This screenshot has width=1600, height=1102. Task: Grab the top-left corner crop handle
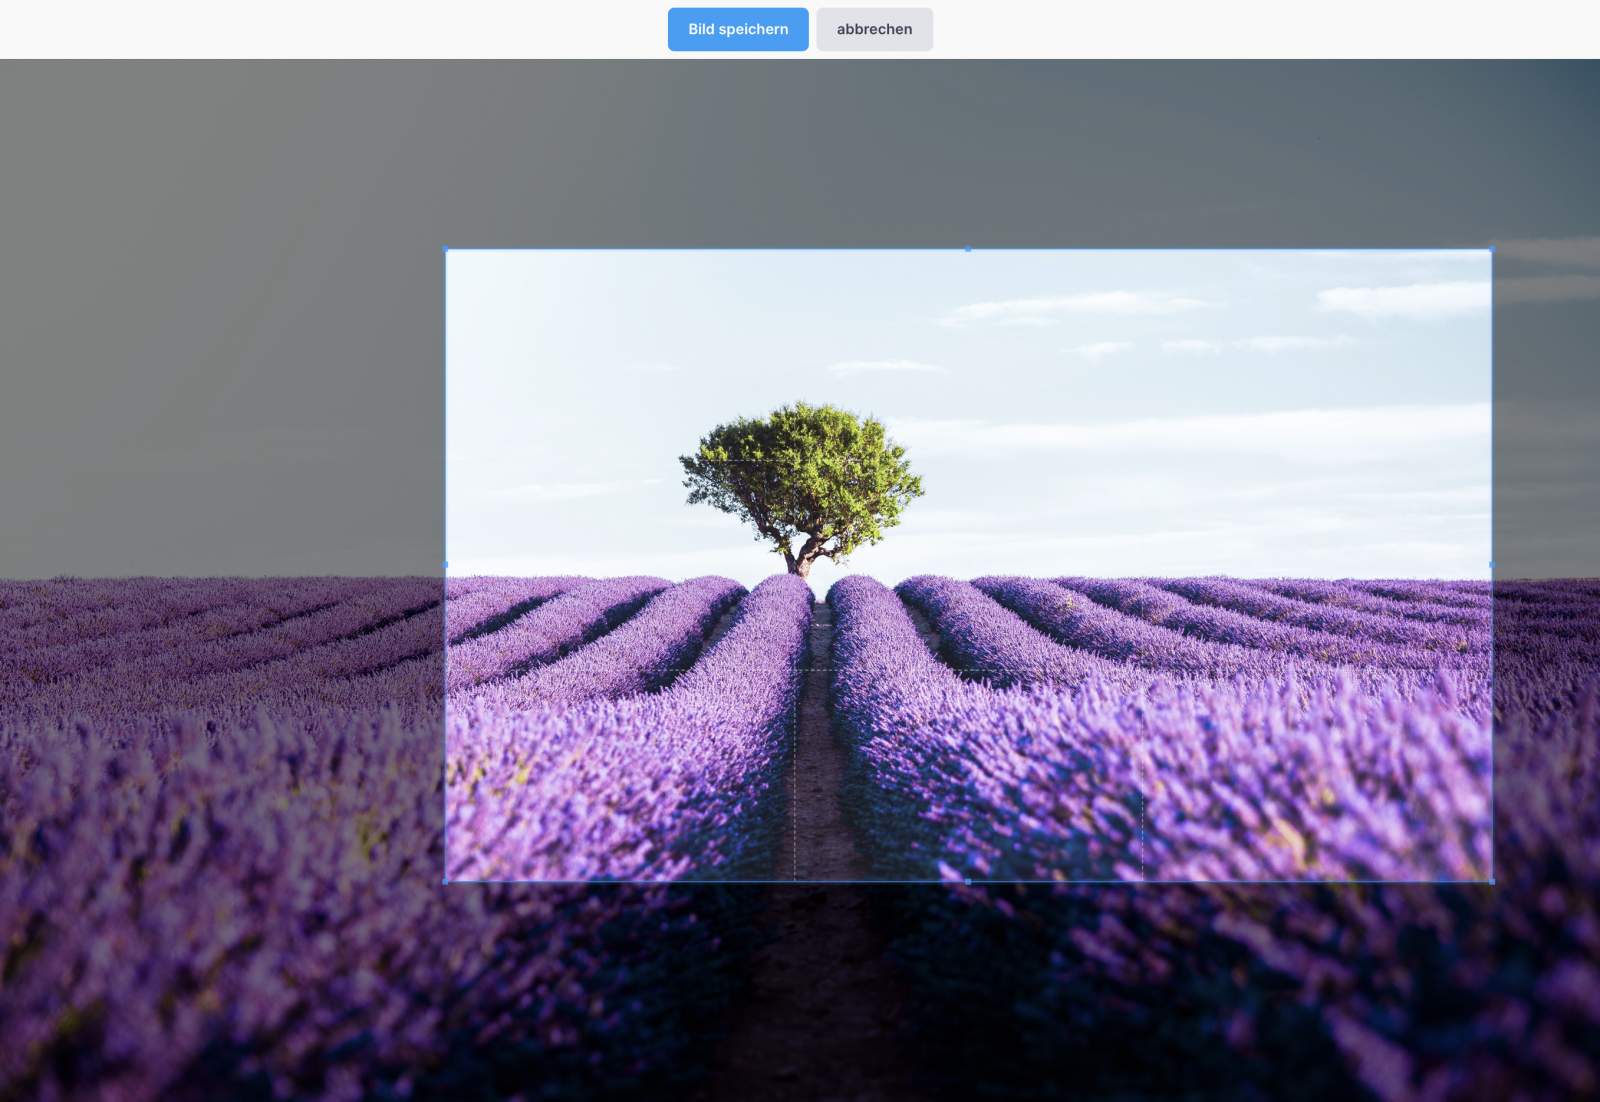pos(445,249)
